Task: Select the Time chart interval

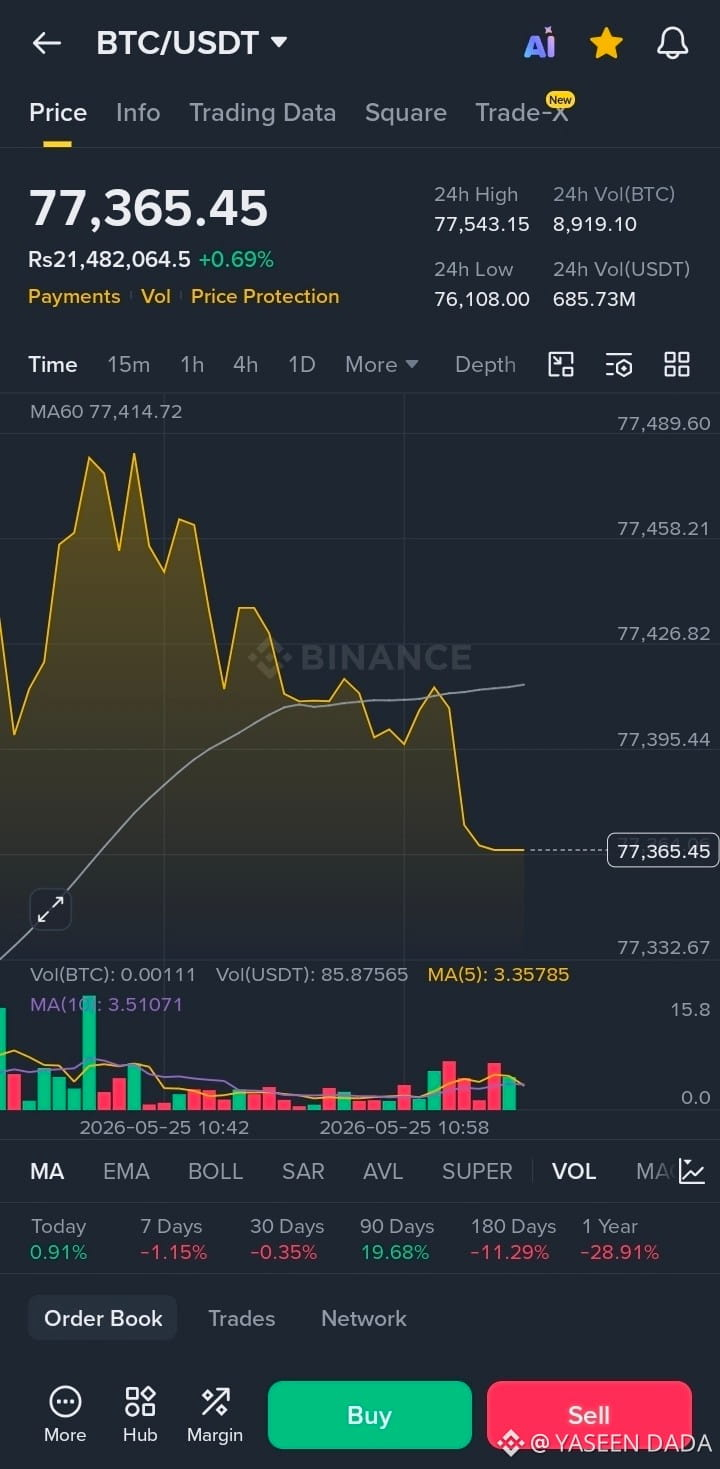Action: coord(53,365)
